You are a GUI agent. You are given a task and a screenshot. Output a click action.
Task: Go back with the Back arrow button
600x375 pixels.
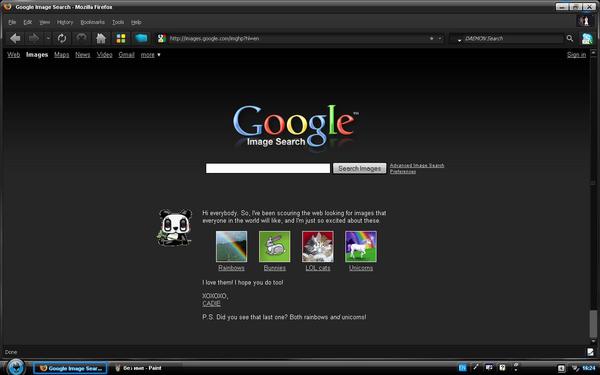15,38
